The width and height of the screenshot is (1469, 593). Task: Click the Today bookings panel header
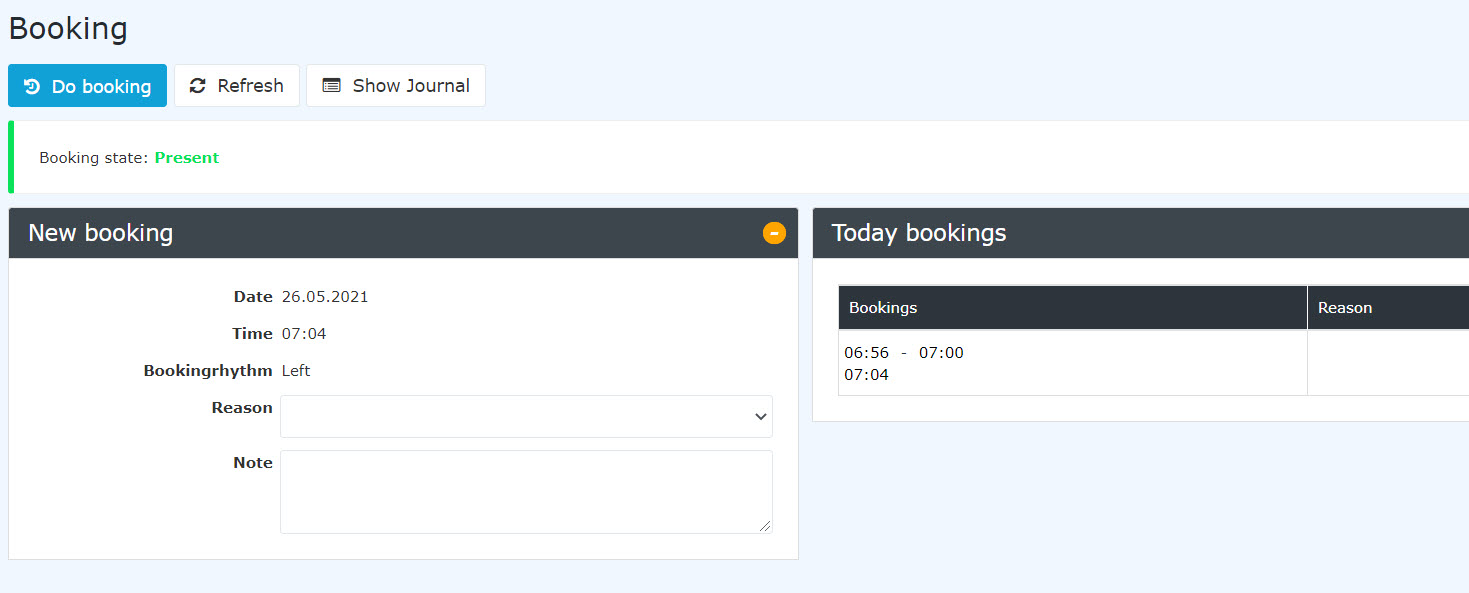pyautogui.click(x=1140, y=233)
